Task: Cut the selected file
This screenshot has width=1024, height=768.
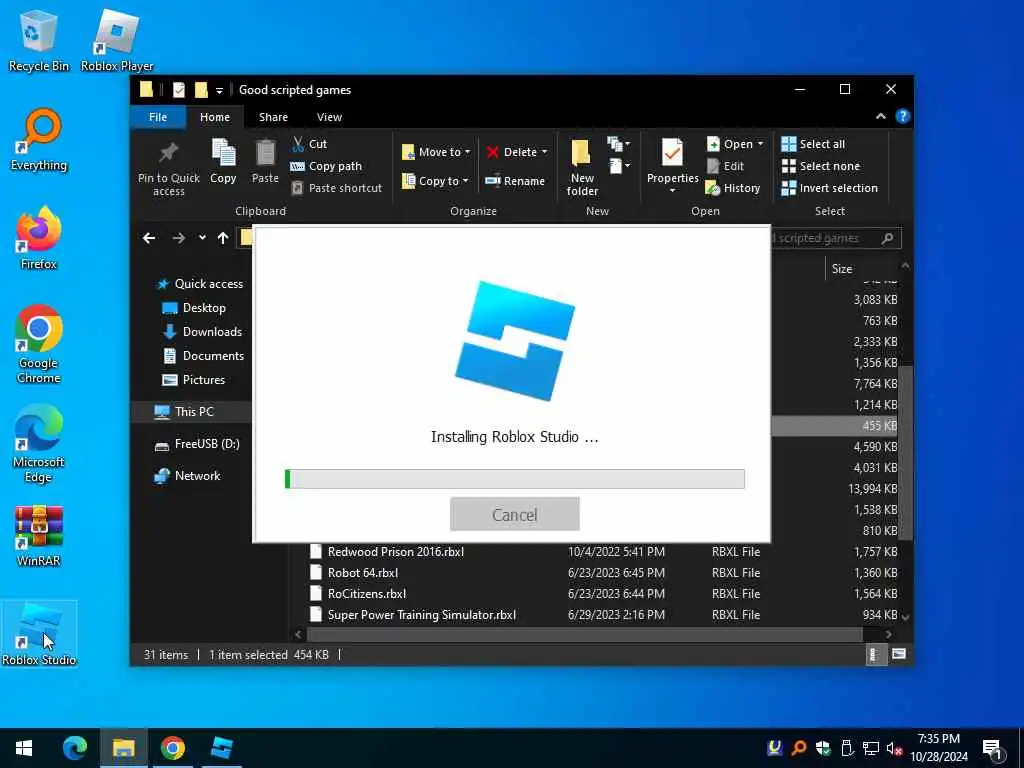Action: click(x=310, y=144)
